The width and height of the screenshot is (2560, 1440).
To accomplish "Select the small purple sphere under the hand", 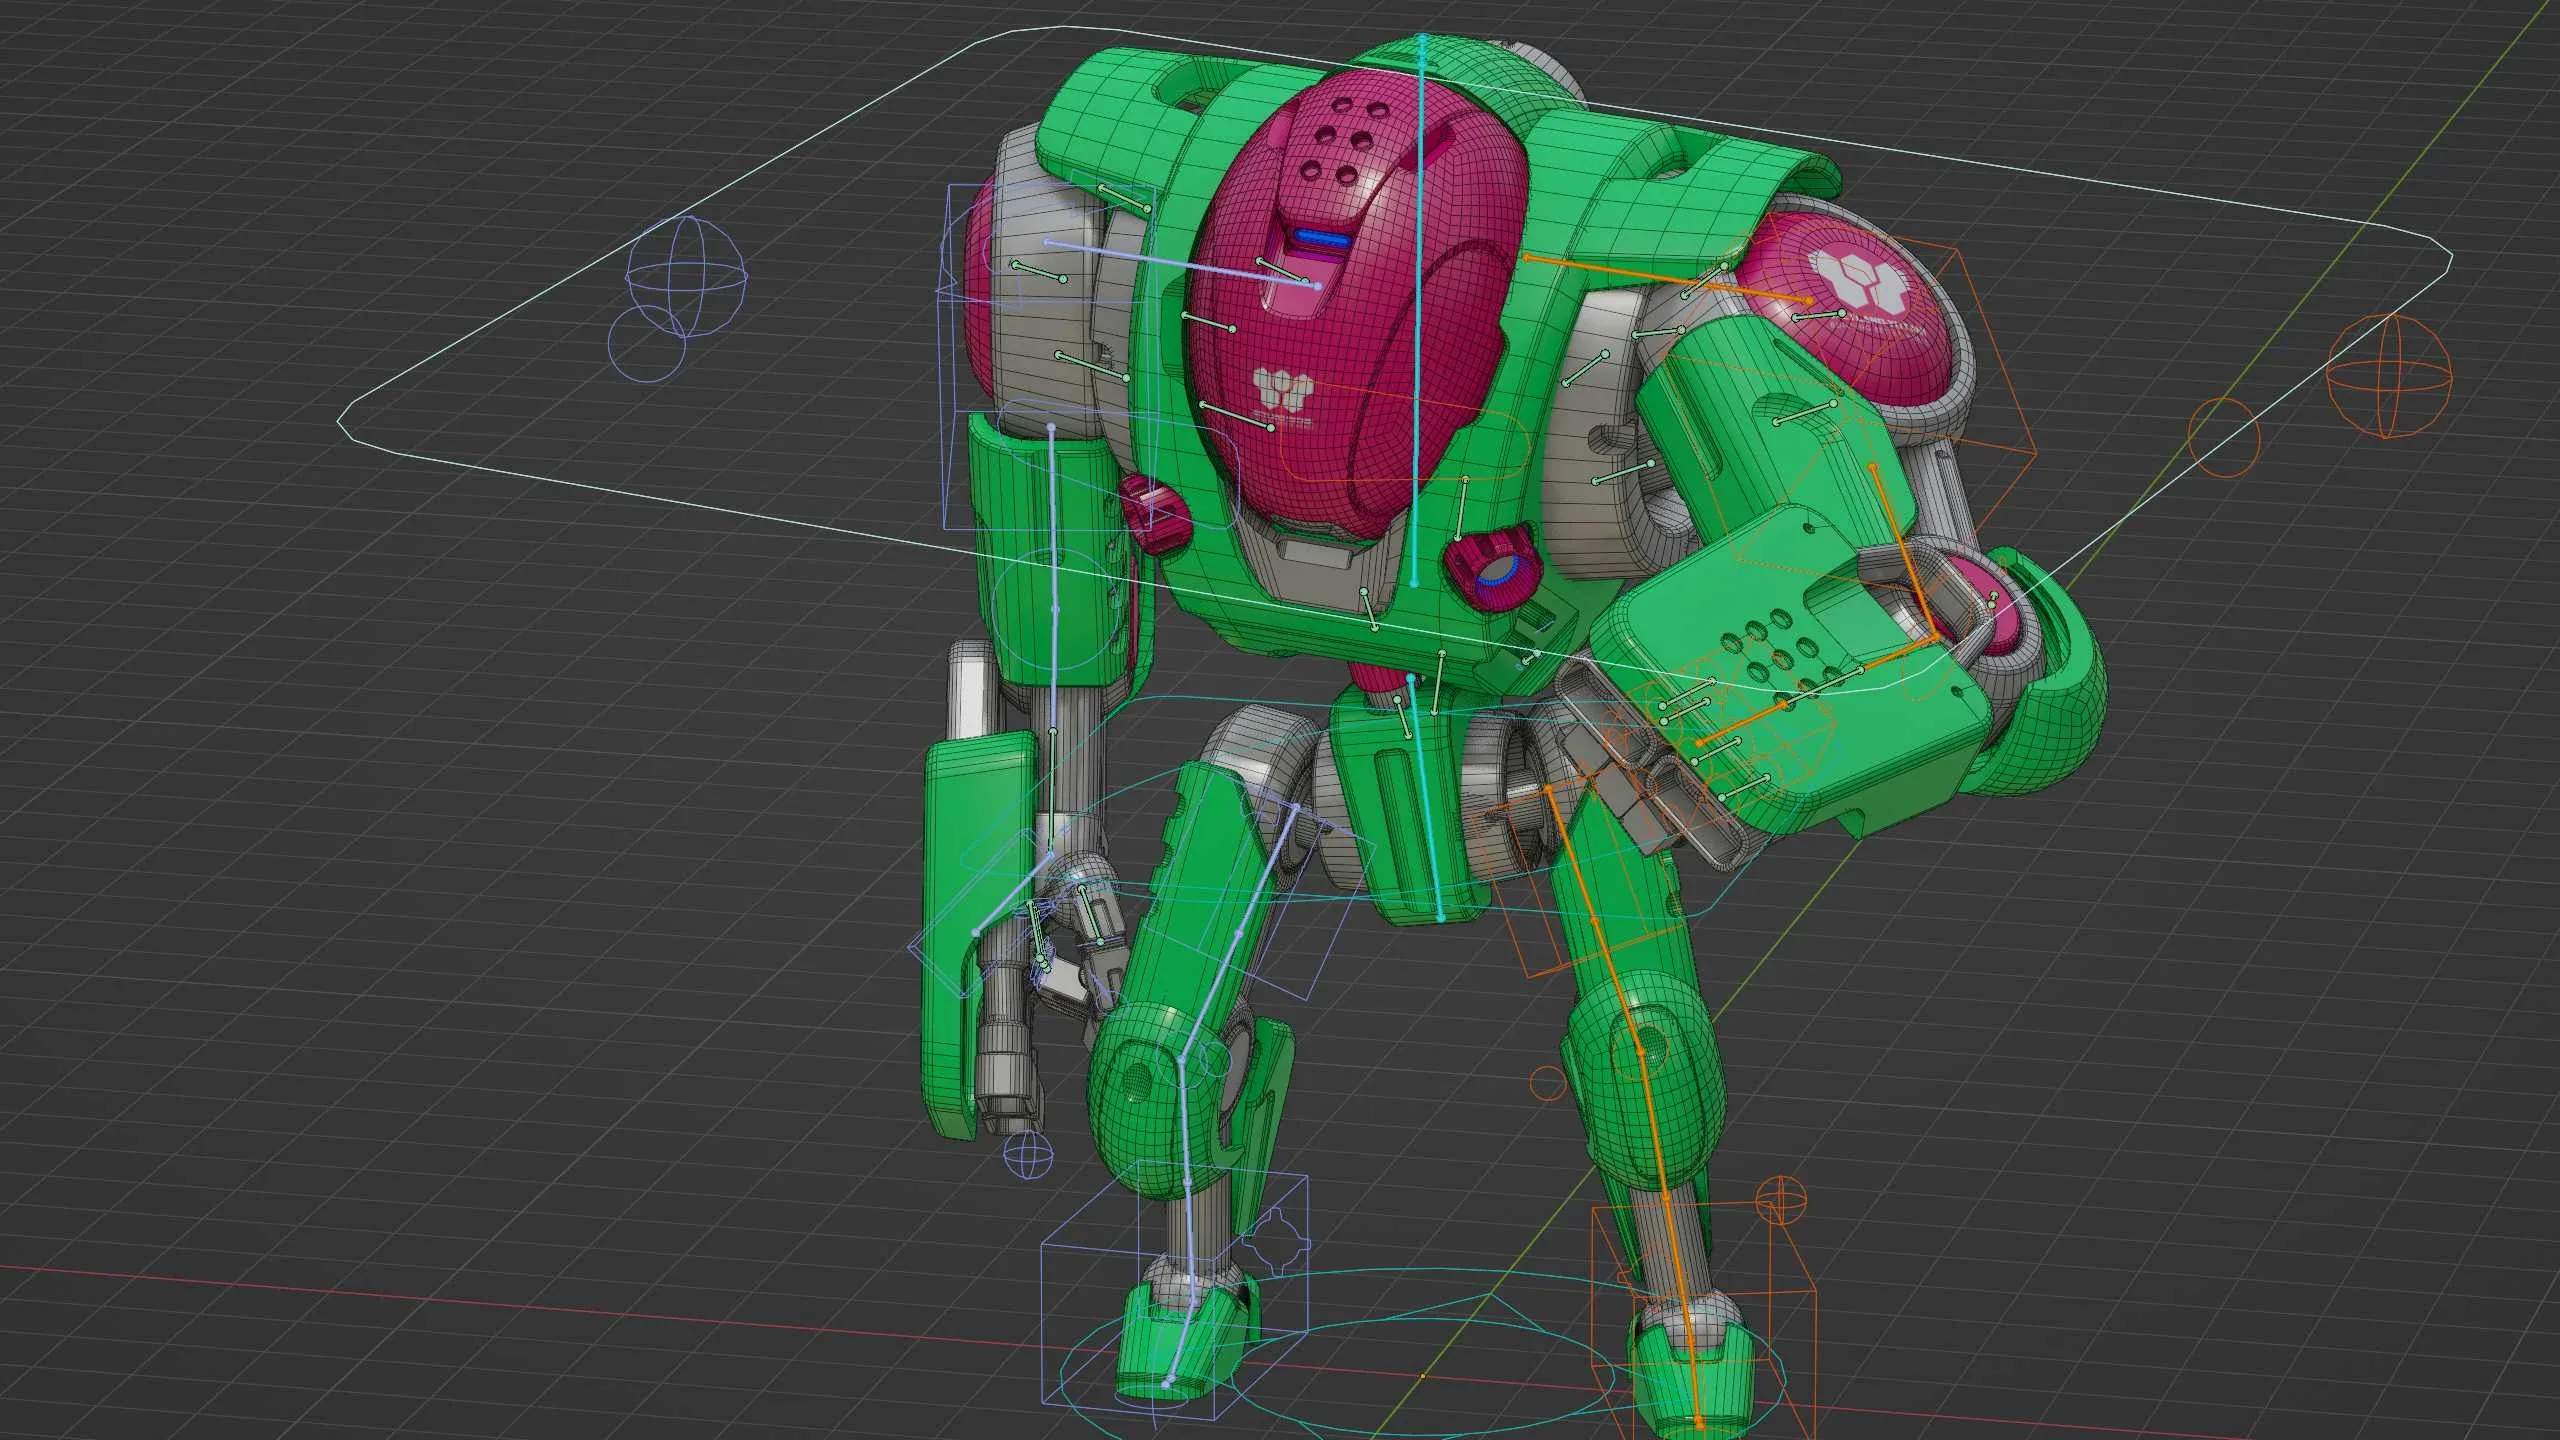I will [1029, 1155].
